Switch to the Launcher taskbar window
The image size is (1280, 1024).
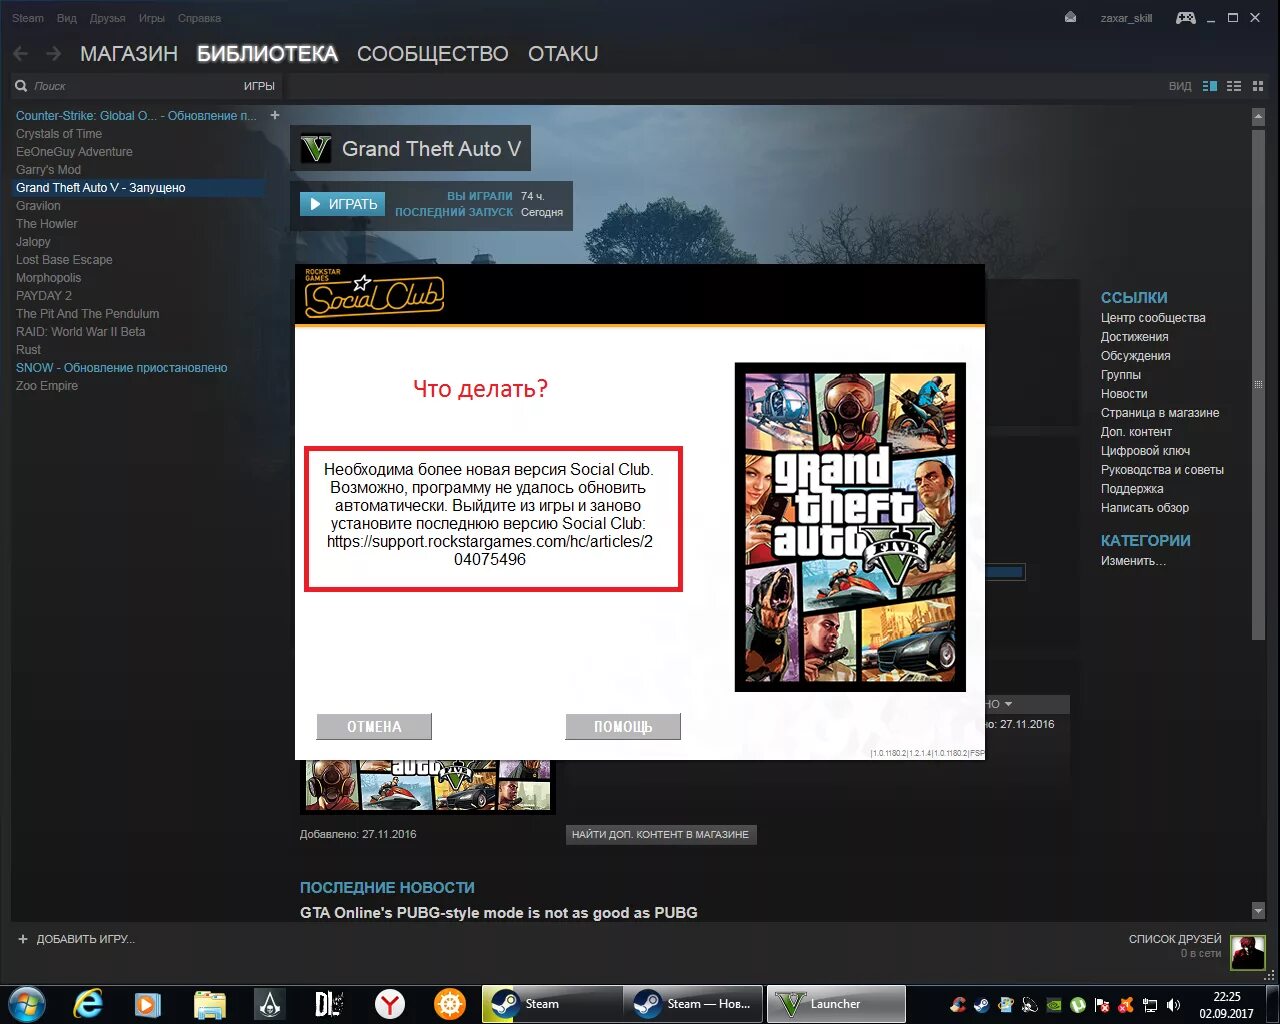[x=836, y=1003]
